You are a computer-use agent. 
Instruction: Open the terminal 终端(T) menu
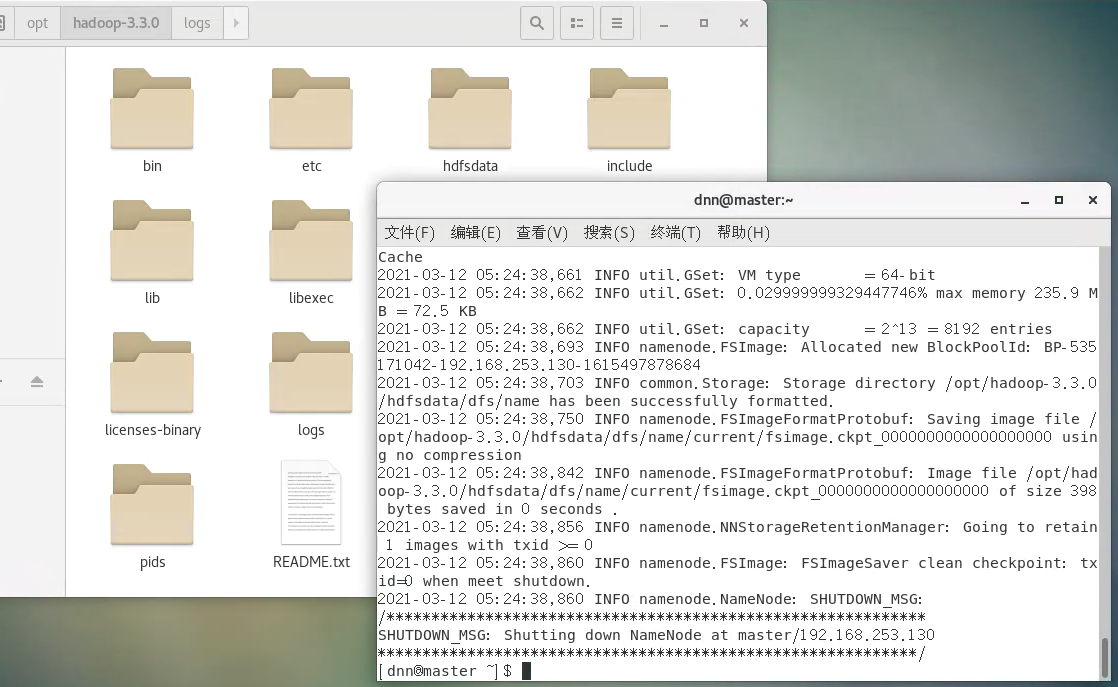(675, 232)
